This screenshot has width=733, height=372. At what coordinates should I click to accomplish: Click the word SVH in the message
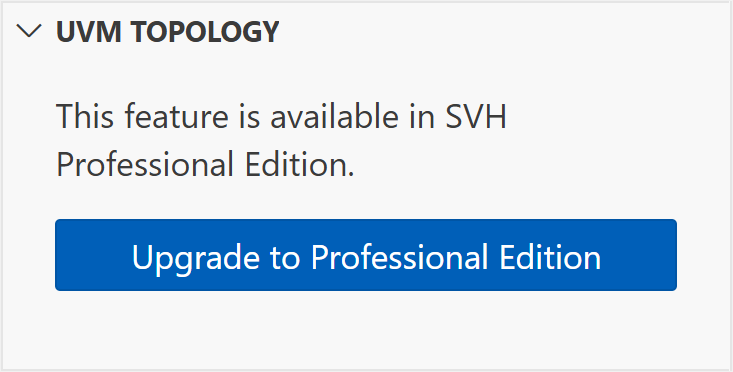pyautogui.click(x=475, y=116)
